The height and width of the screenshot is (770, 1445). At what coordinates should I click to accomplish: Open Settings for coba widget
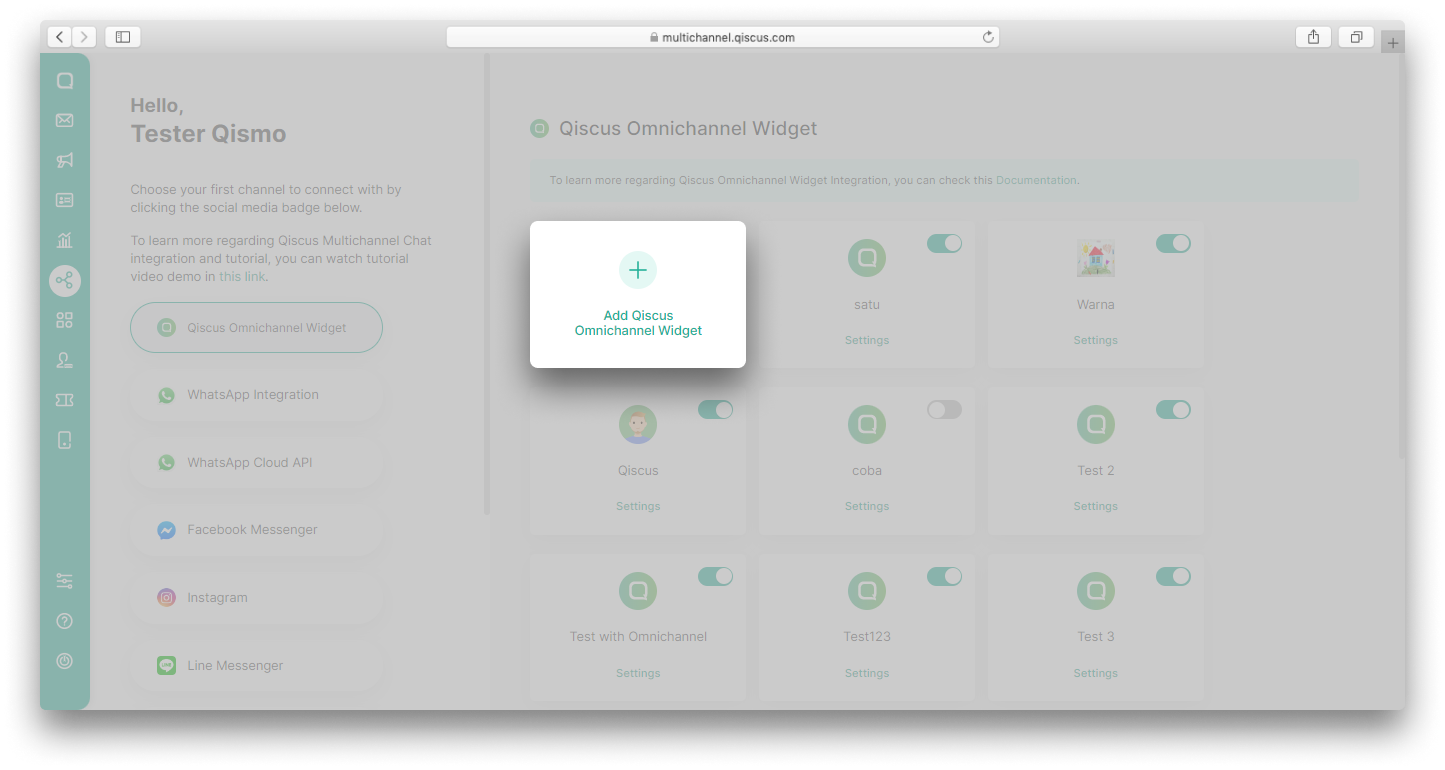coord(867,506)
